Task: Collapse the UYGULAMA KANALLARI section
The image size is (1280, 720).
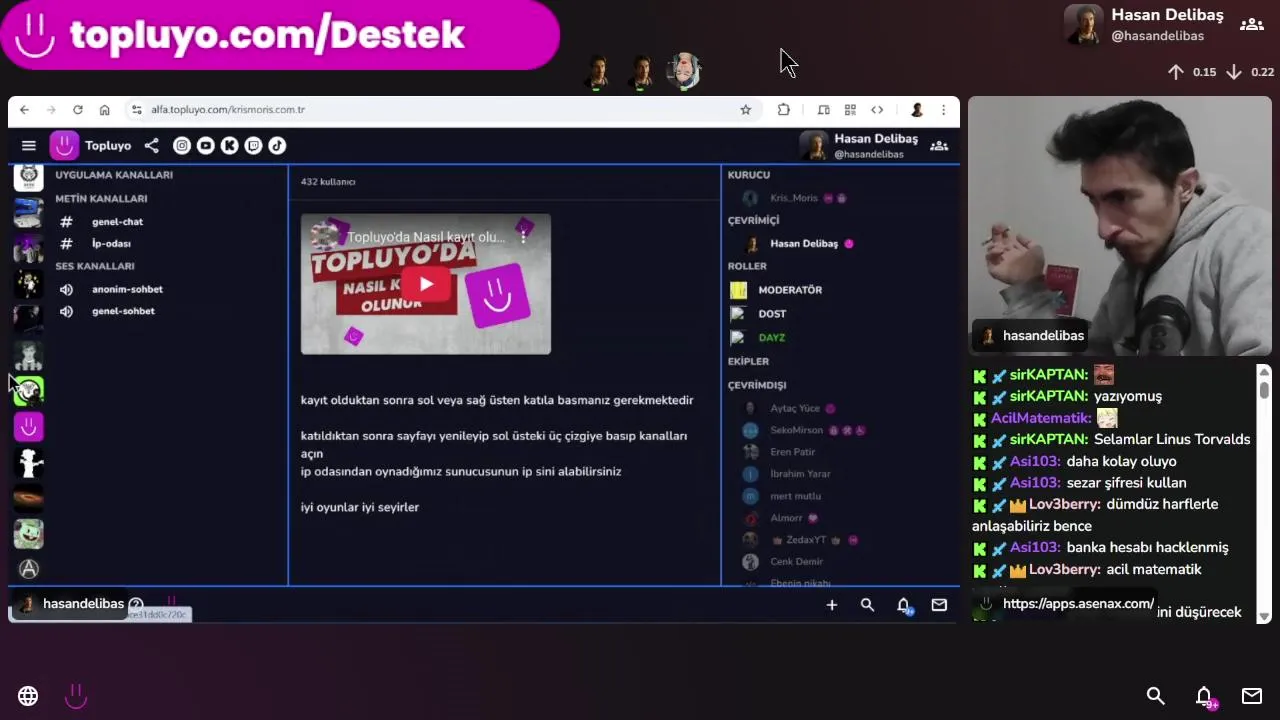Action: [114, 175]
